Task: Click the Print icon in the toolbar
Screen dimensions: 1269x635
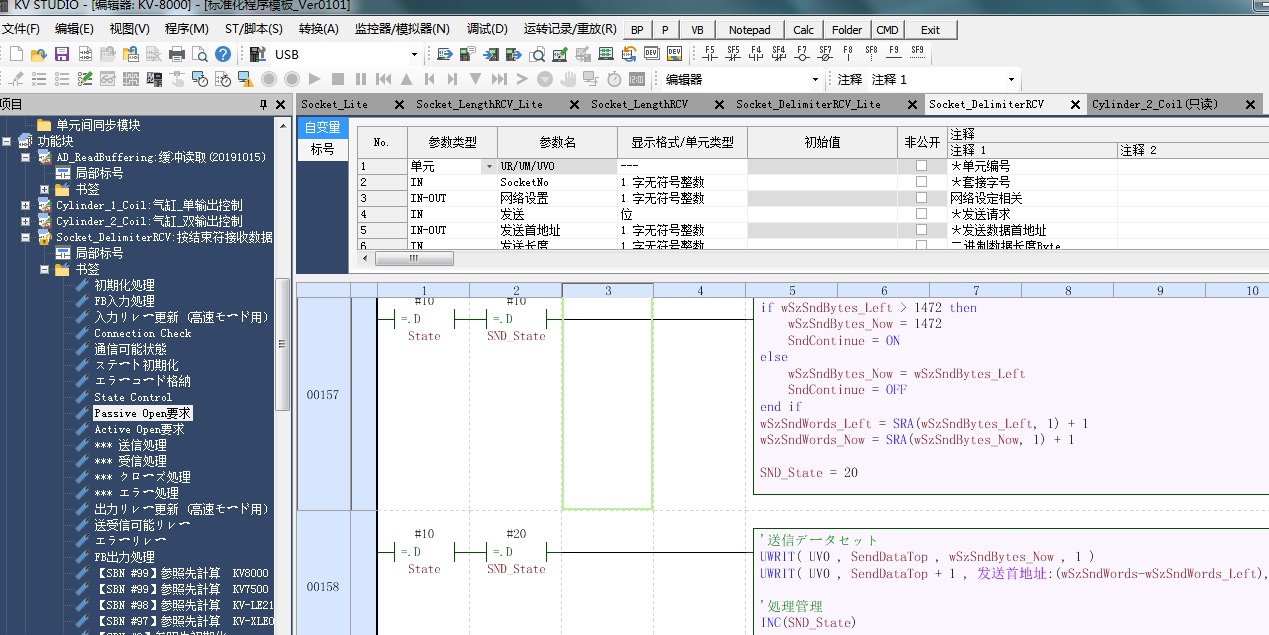Action: (x=177, y=54)
